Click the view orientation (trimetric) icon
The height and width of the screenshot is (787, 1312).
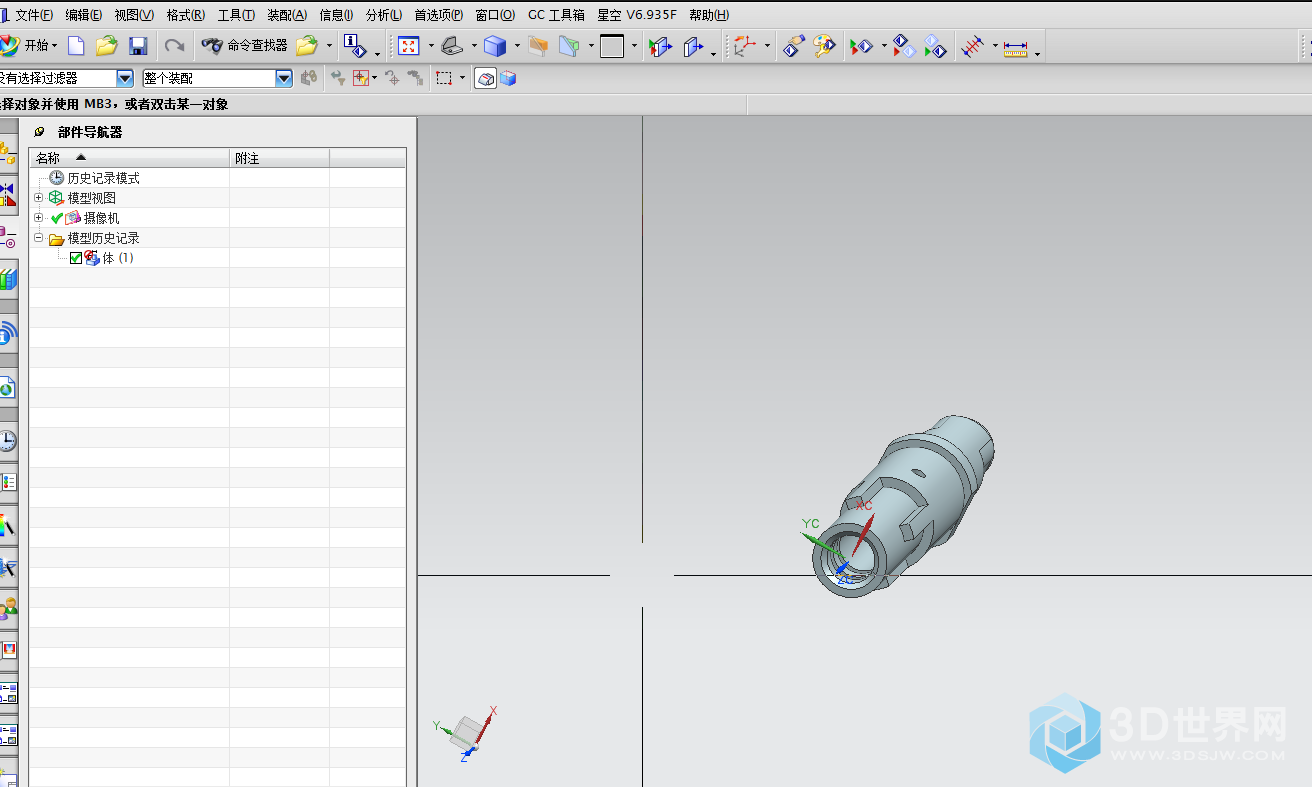[452, 45]
